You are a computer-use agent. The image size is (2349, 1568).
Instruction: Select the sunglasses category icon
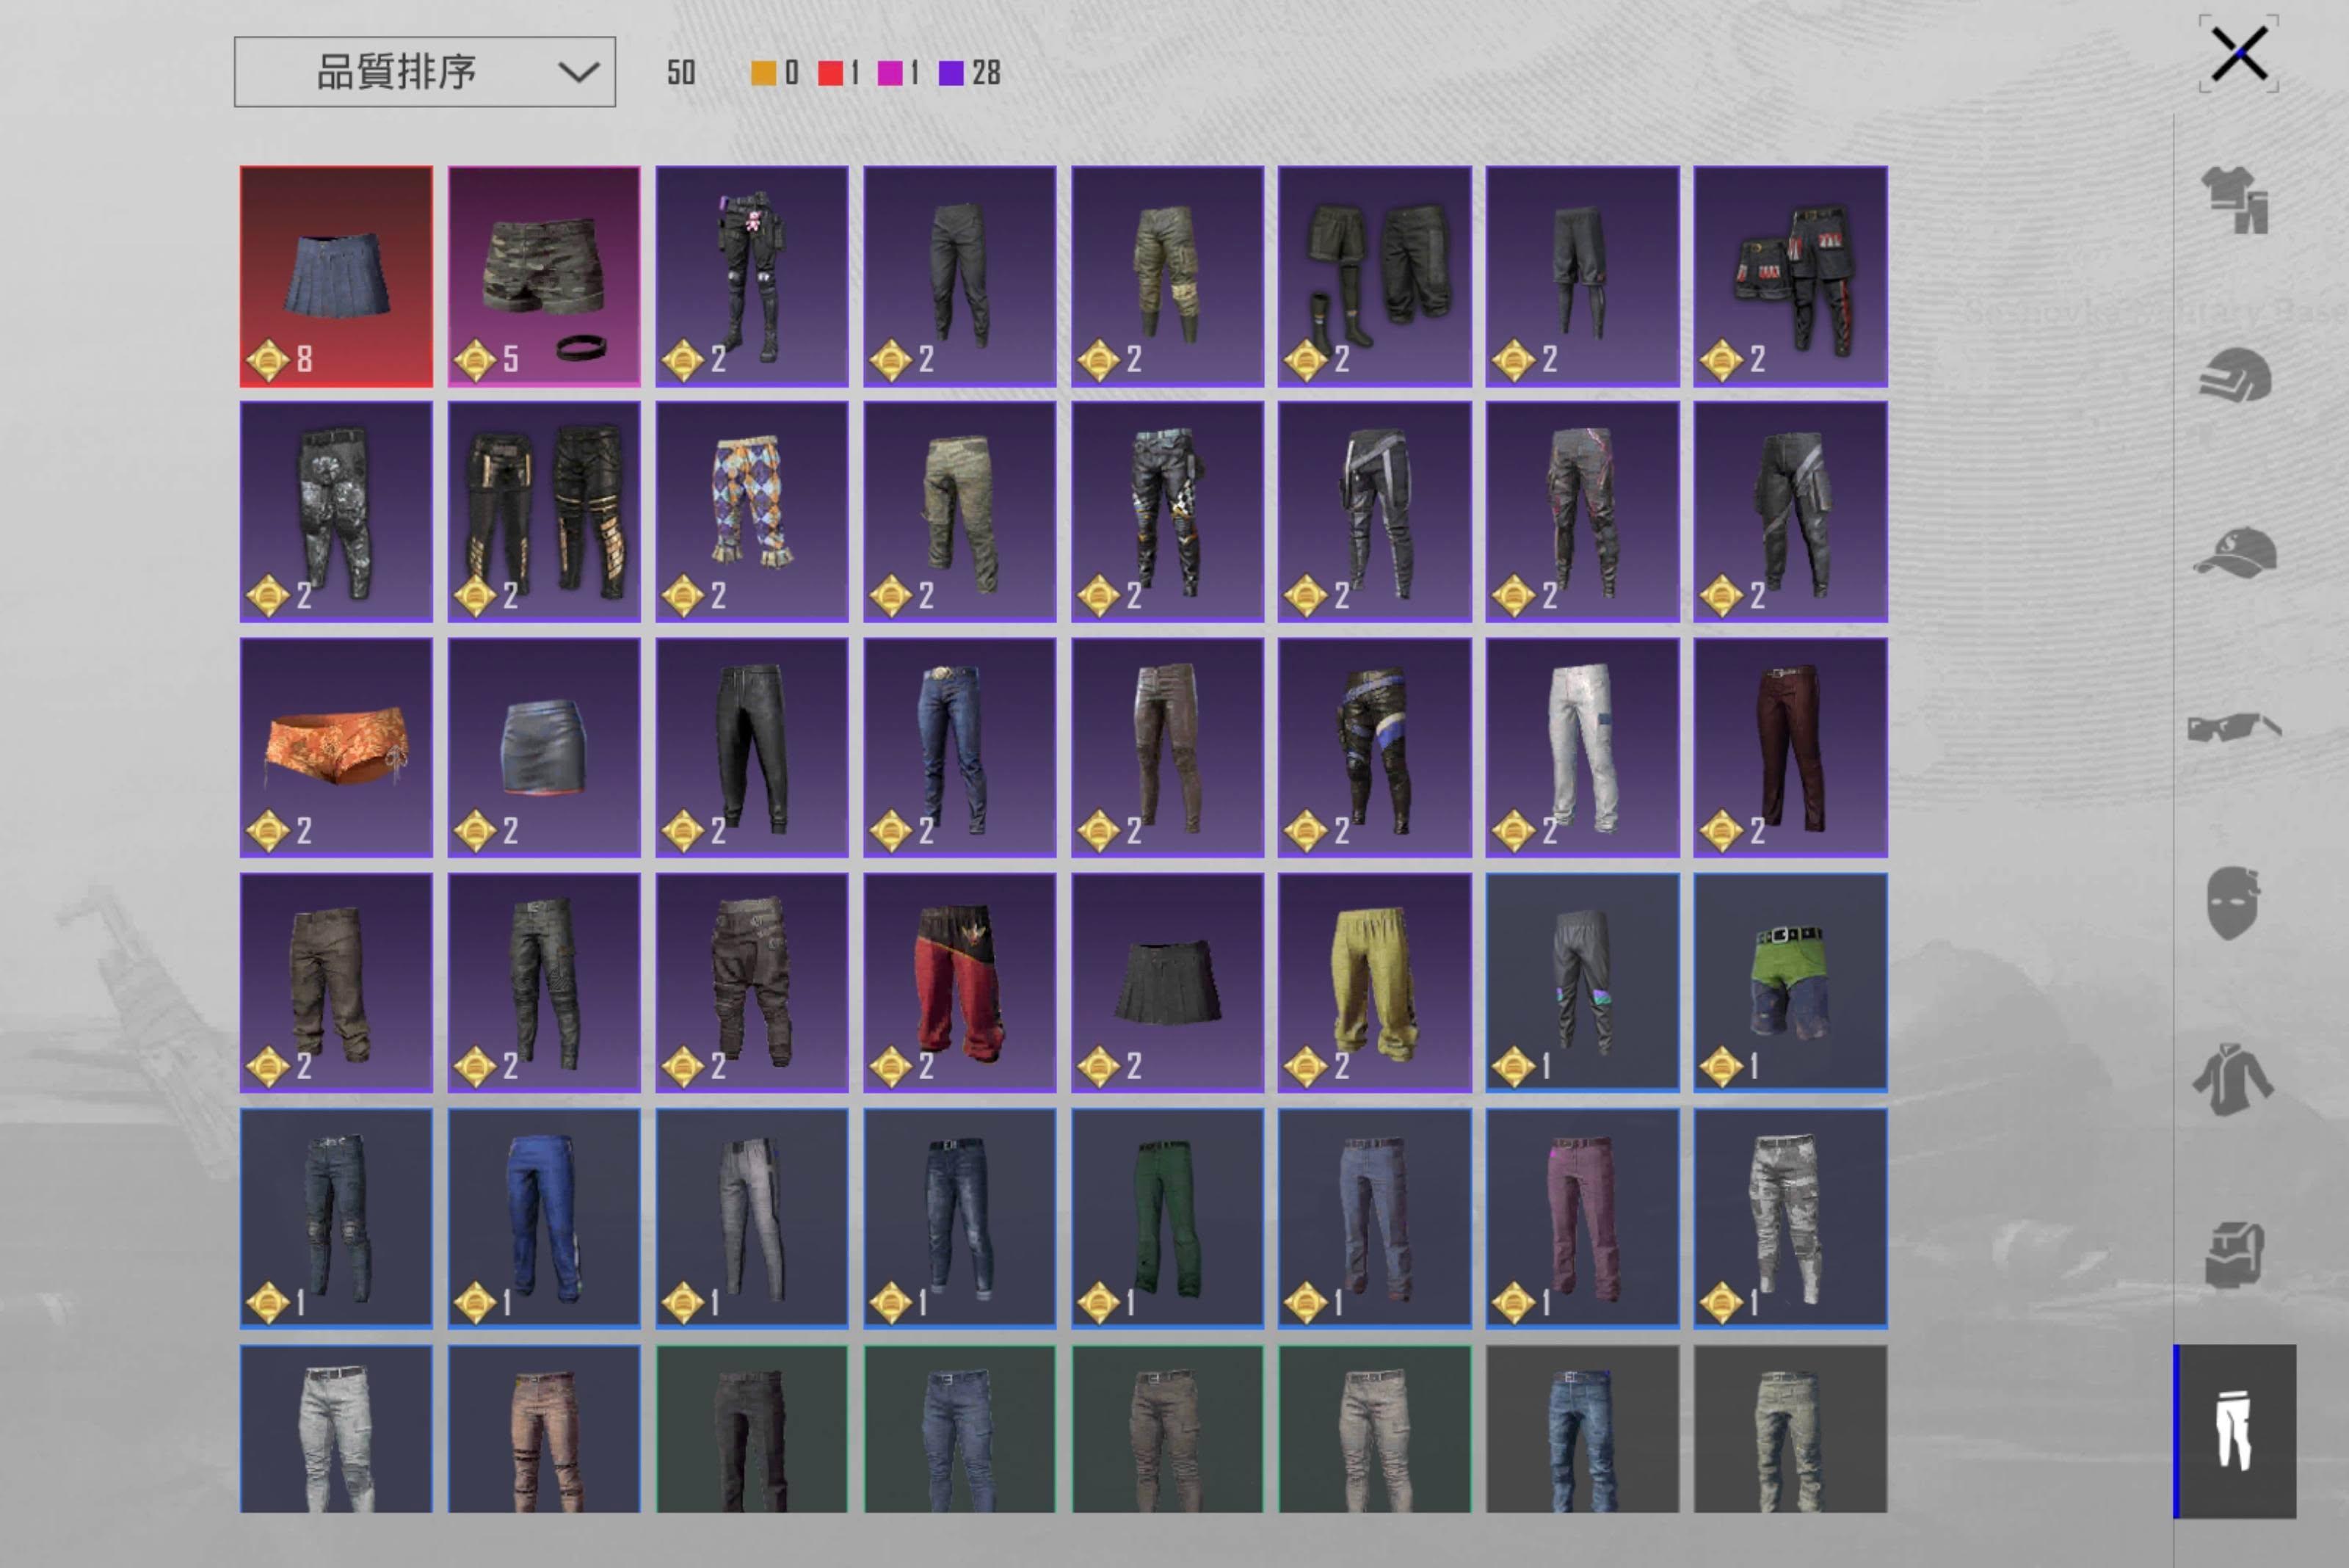(2235, 727)
